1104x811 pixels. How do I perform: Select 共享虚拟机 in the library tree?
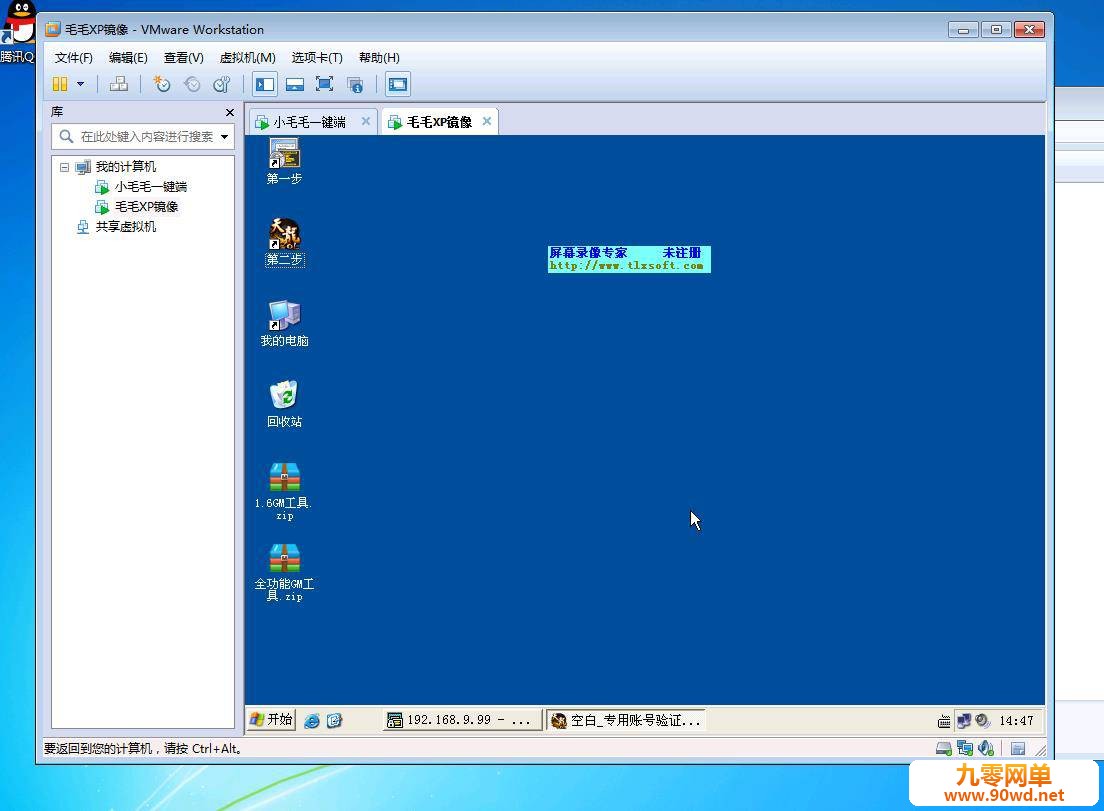click(125, 227)
